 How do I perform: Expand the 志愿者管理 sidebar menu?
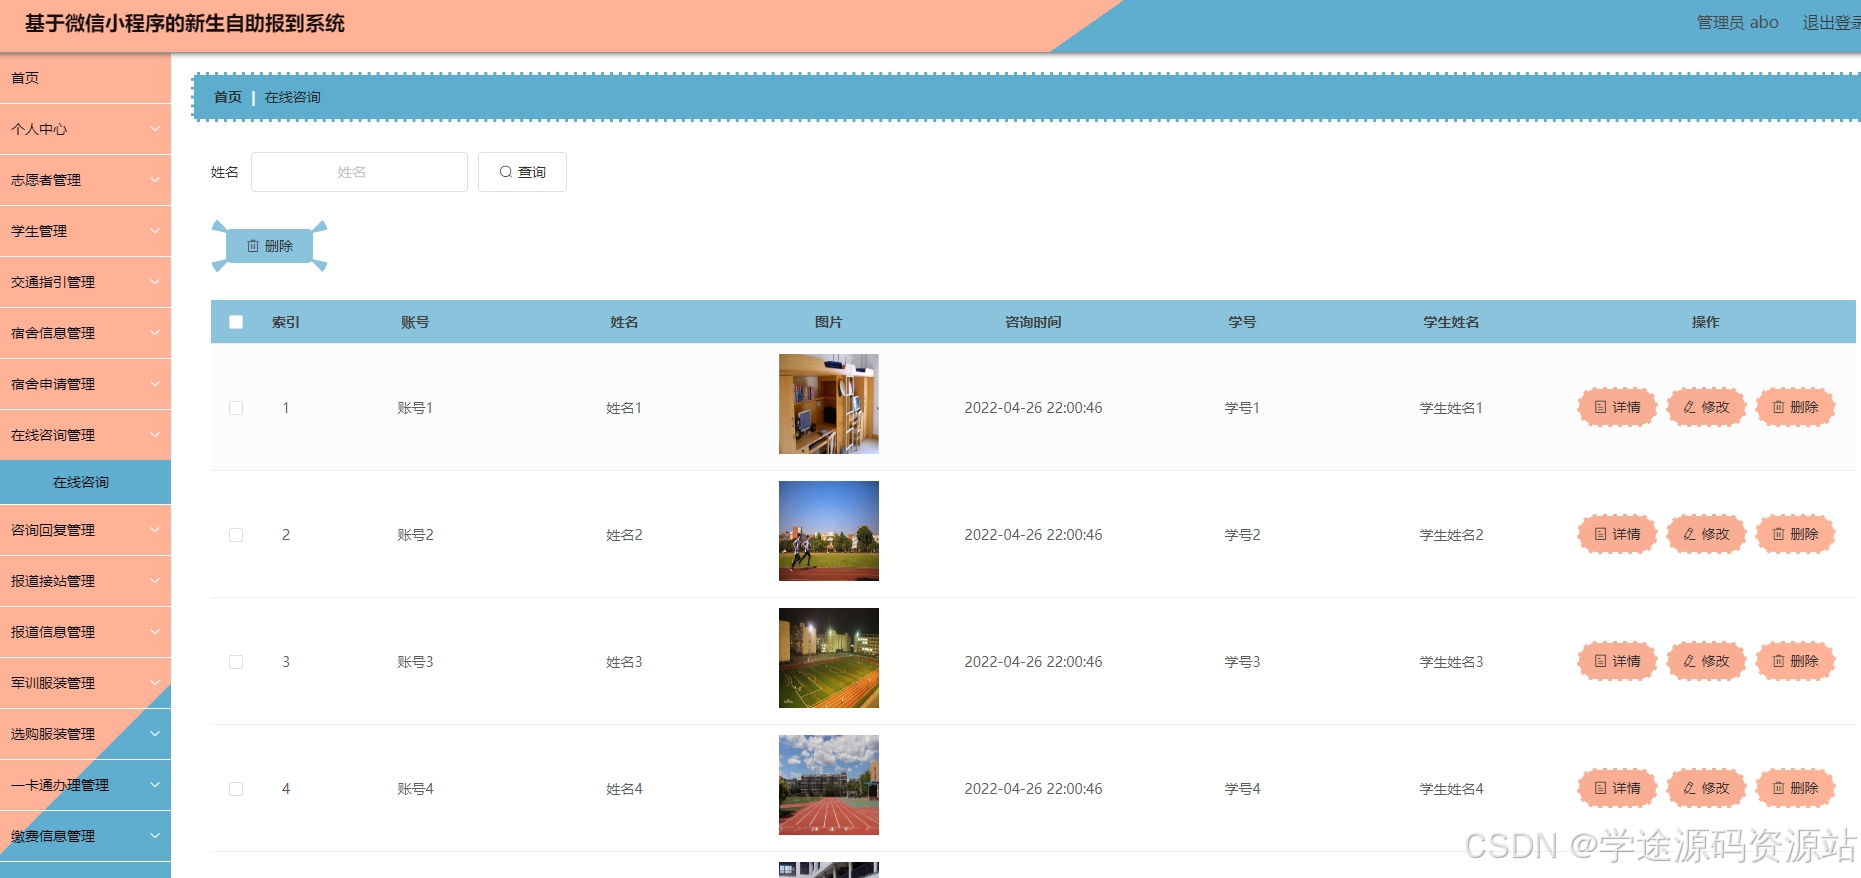pos(85,180)
